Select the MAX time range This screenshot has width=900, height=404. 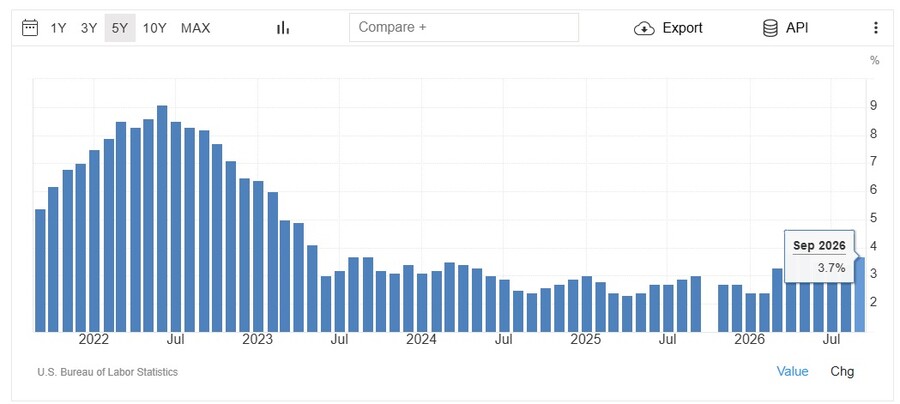click(x=196, y=28)
